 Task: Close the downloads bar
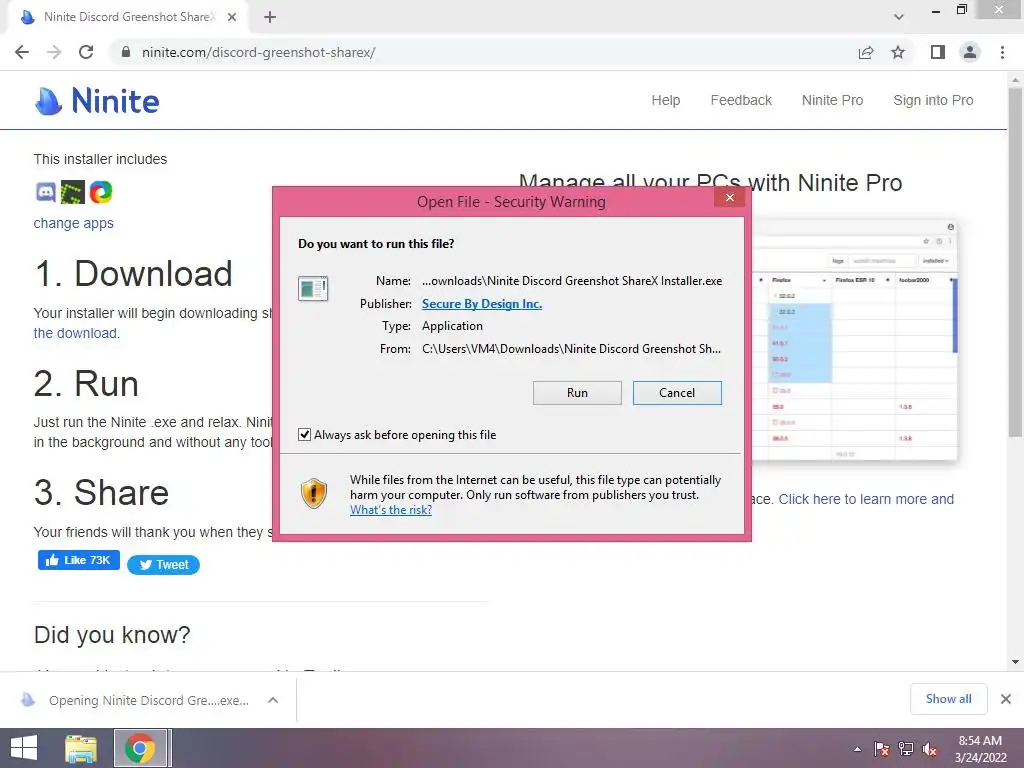tap(1006, 699)
